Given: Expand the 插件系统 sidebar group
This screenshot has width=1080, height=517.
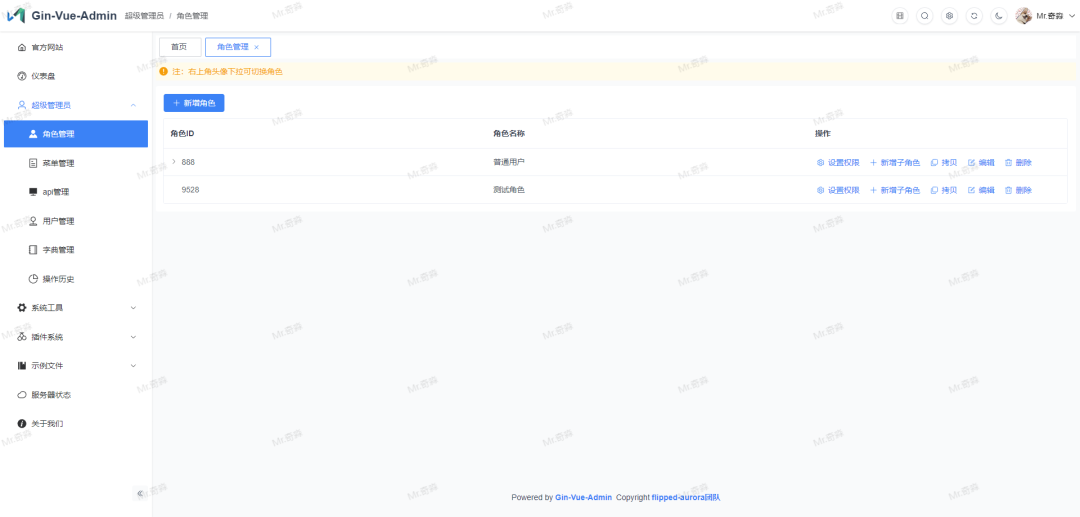Looking at the screenshot, I should pyautogui.click(x=76, y=337).
